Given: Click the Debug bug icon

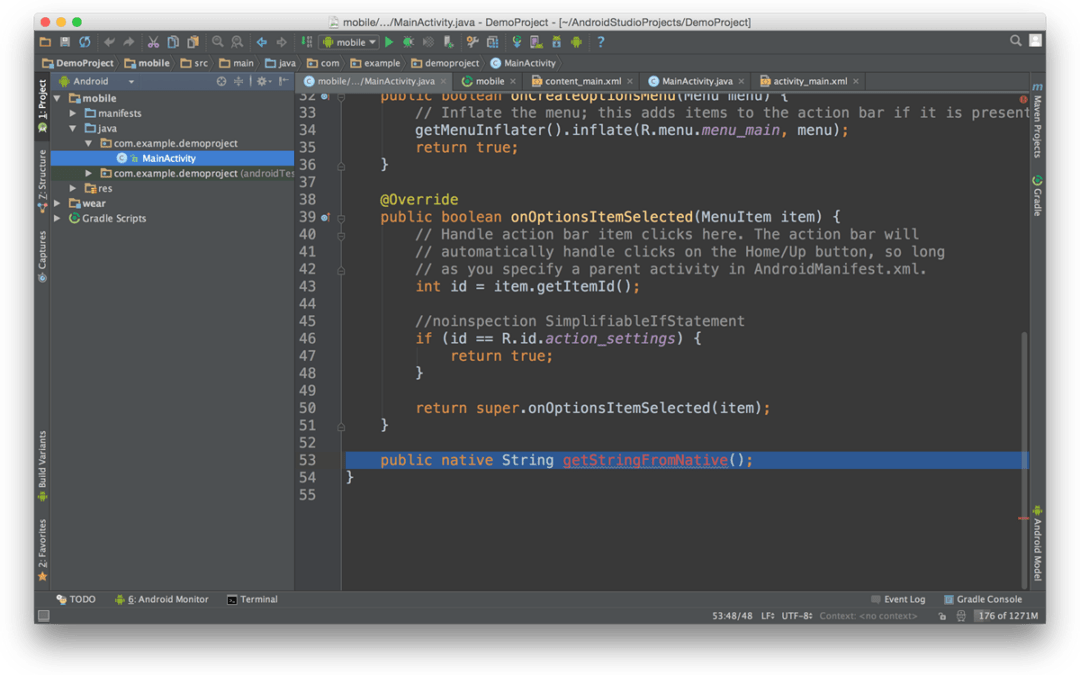Looking at the screenshot, I should tap(408, 42).
